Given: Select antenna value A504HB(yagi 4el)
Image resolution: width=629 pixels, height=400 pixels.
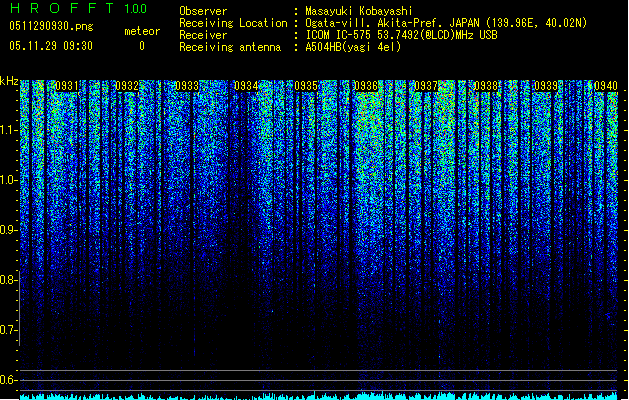Looking at the screenshot, I should pyautogui.click(x=353, y=47).
